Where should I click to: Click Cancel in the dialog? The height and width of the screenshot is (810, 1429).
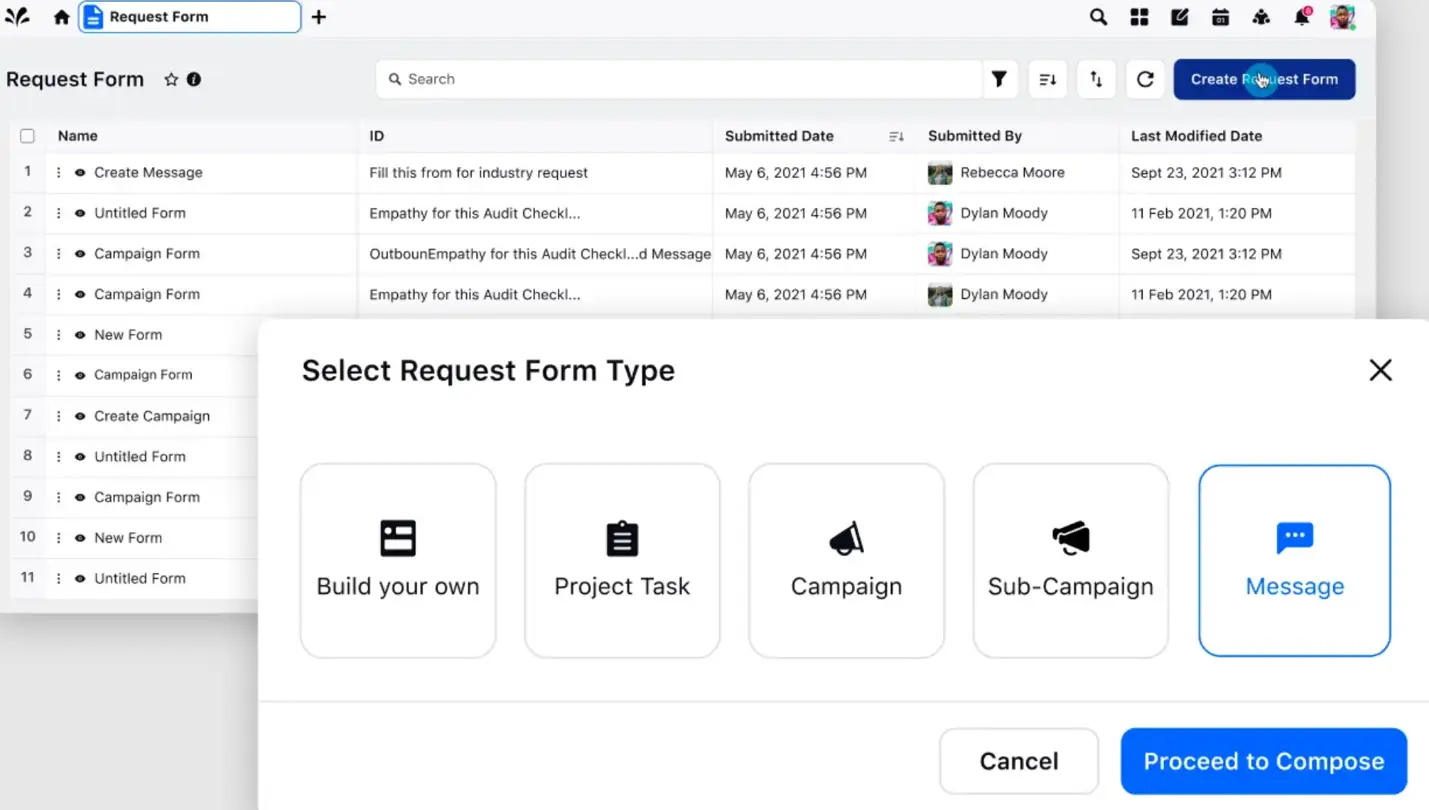pos(1019,761)
